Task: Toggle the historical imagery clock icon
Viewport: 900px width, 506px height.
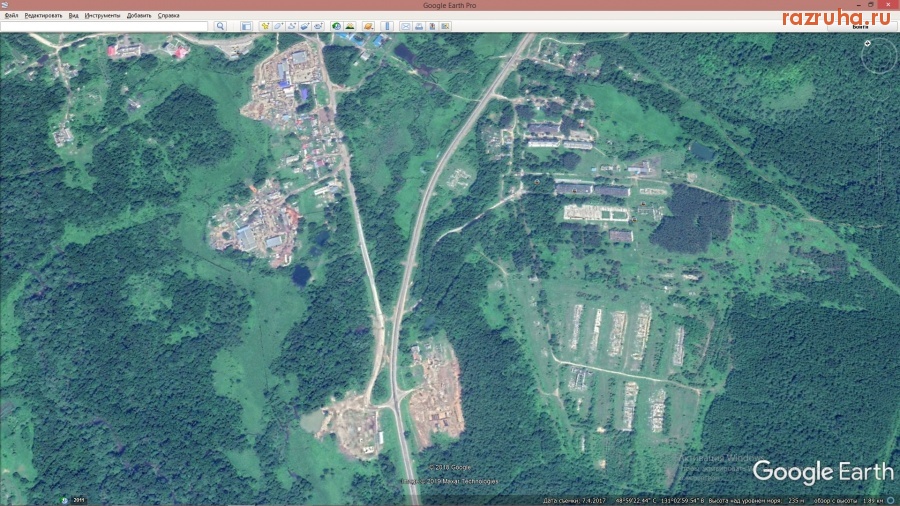Action: point(336,26)
